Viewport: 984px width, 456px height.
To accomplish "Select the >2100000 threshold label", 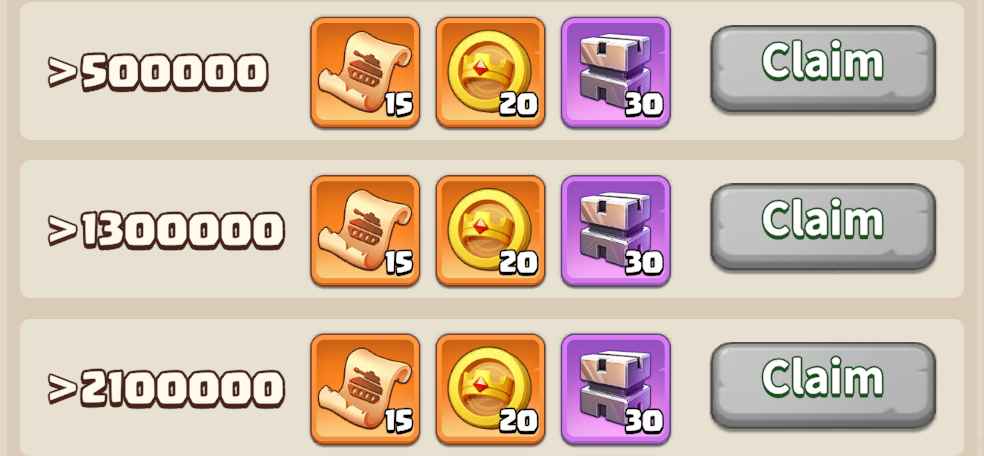I will [166, 389].
